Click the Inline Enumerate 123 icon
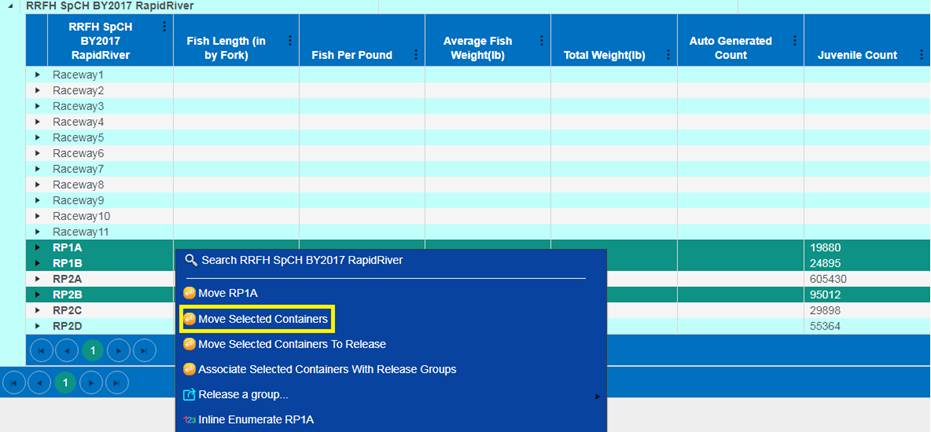This screenshot has width=931, height=432. point(189,420)
